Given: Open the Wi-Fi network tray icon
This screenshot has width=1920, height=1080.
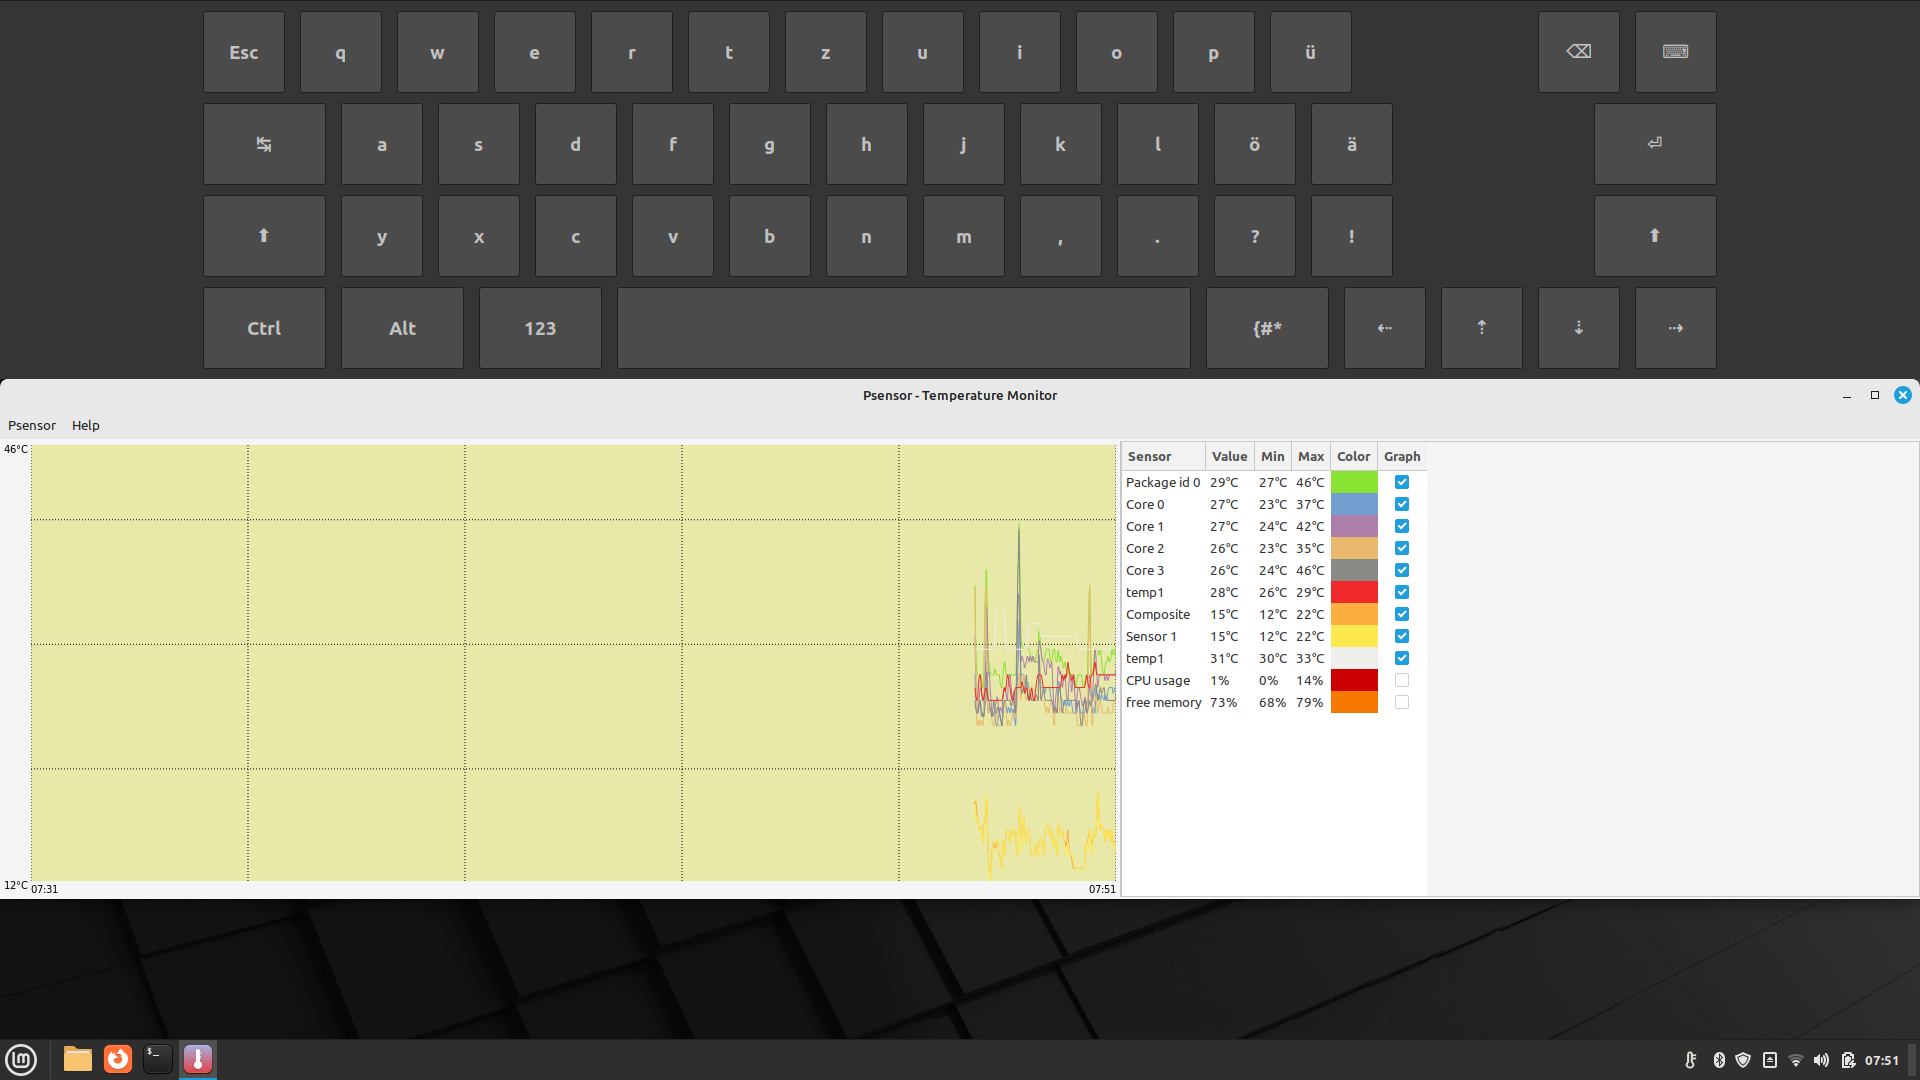Looking at the screenshot, I should click(1796, 1060).
